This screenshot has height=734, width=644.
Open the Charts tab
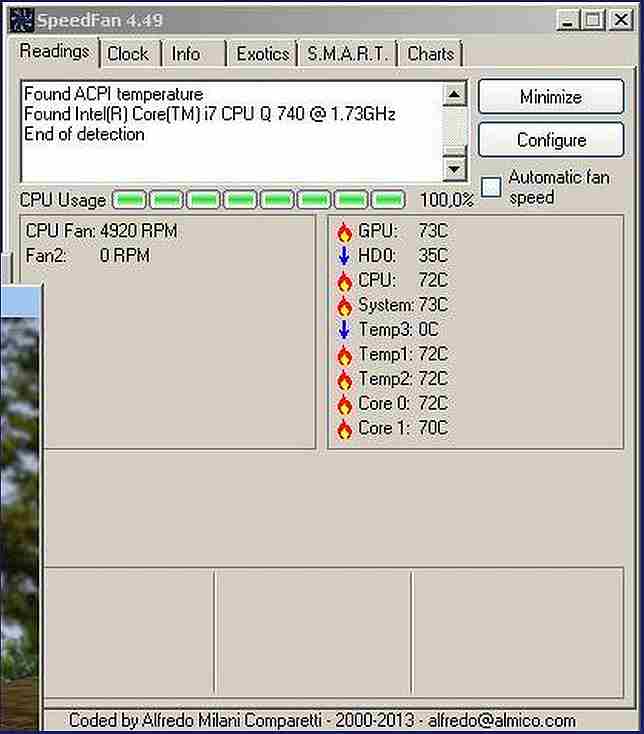click(x=431, y=54)
